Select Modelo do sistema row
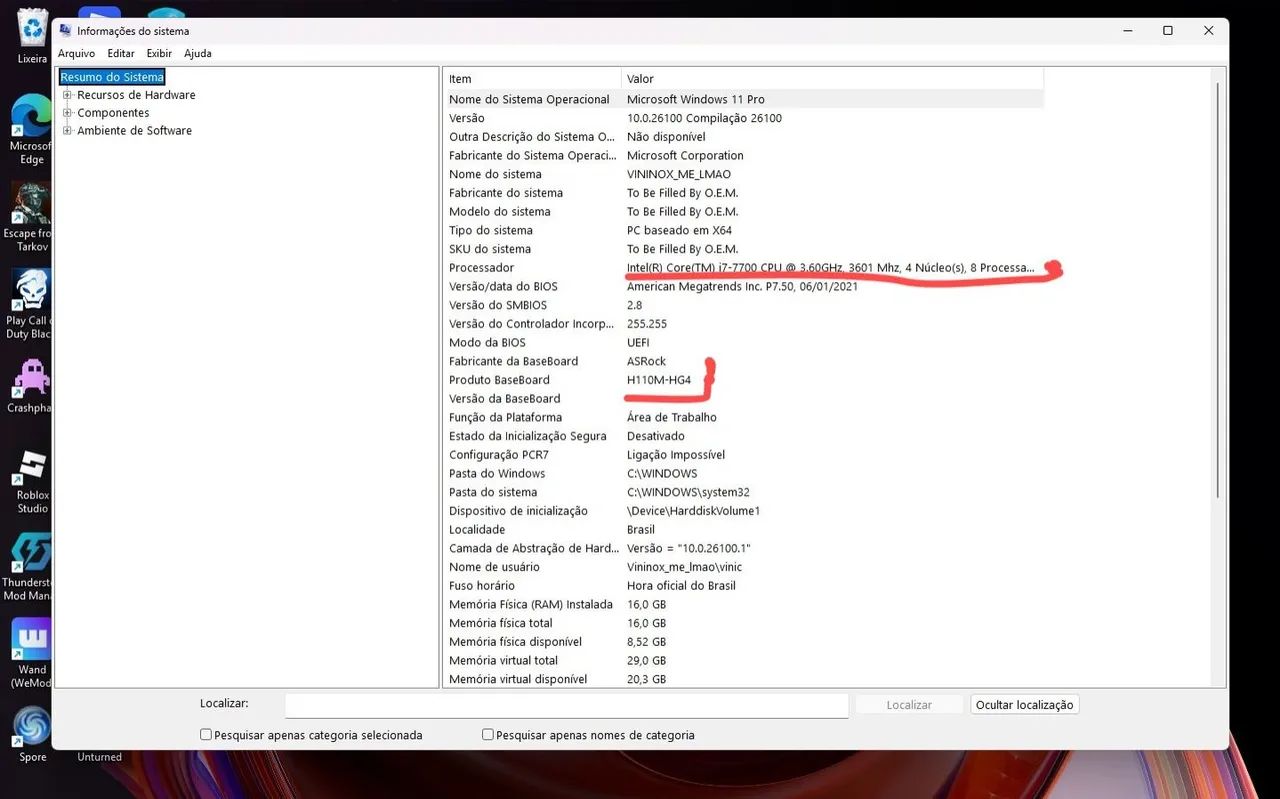 tap(744, 211)
